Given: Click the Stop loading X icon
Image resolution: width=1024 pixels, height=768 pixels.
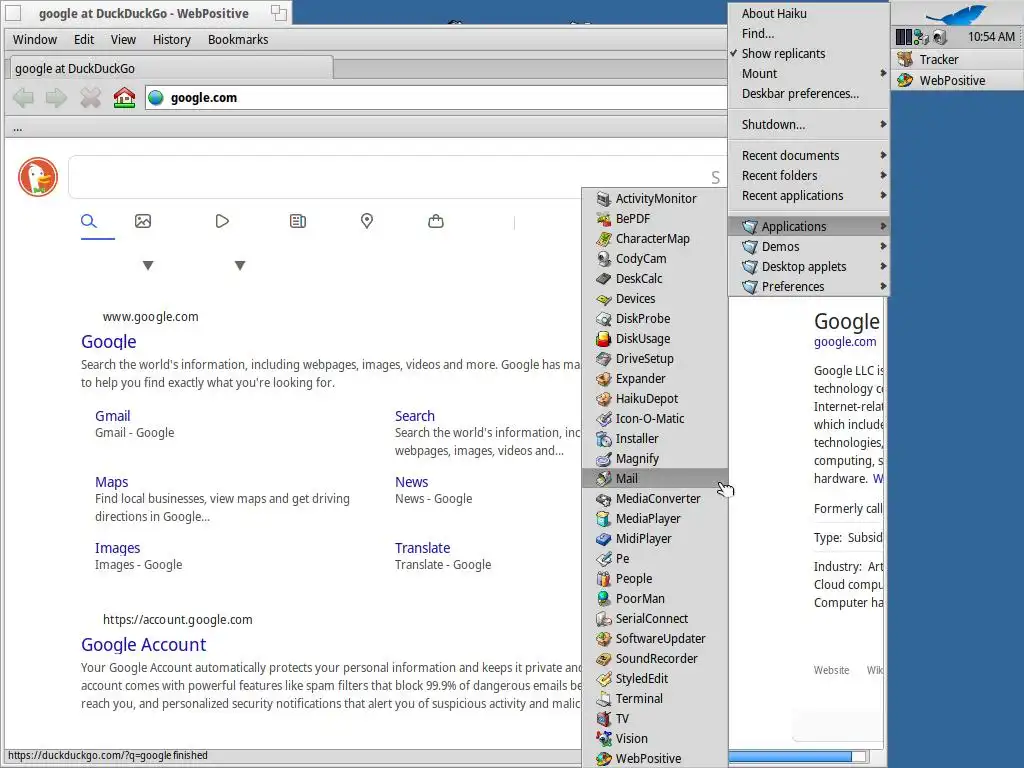Looking at the screenshot, I should (90, 98).
